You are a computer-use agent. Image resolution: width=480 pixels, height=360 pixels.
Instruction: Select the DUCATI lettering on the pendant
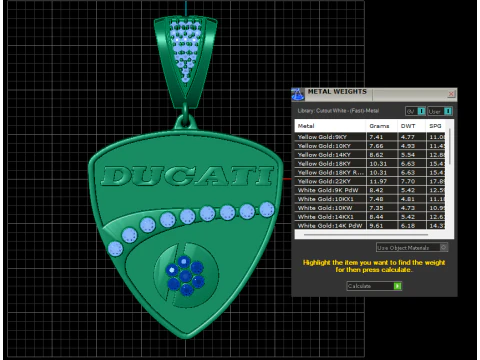[187, 176]
